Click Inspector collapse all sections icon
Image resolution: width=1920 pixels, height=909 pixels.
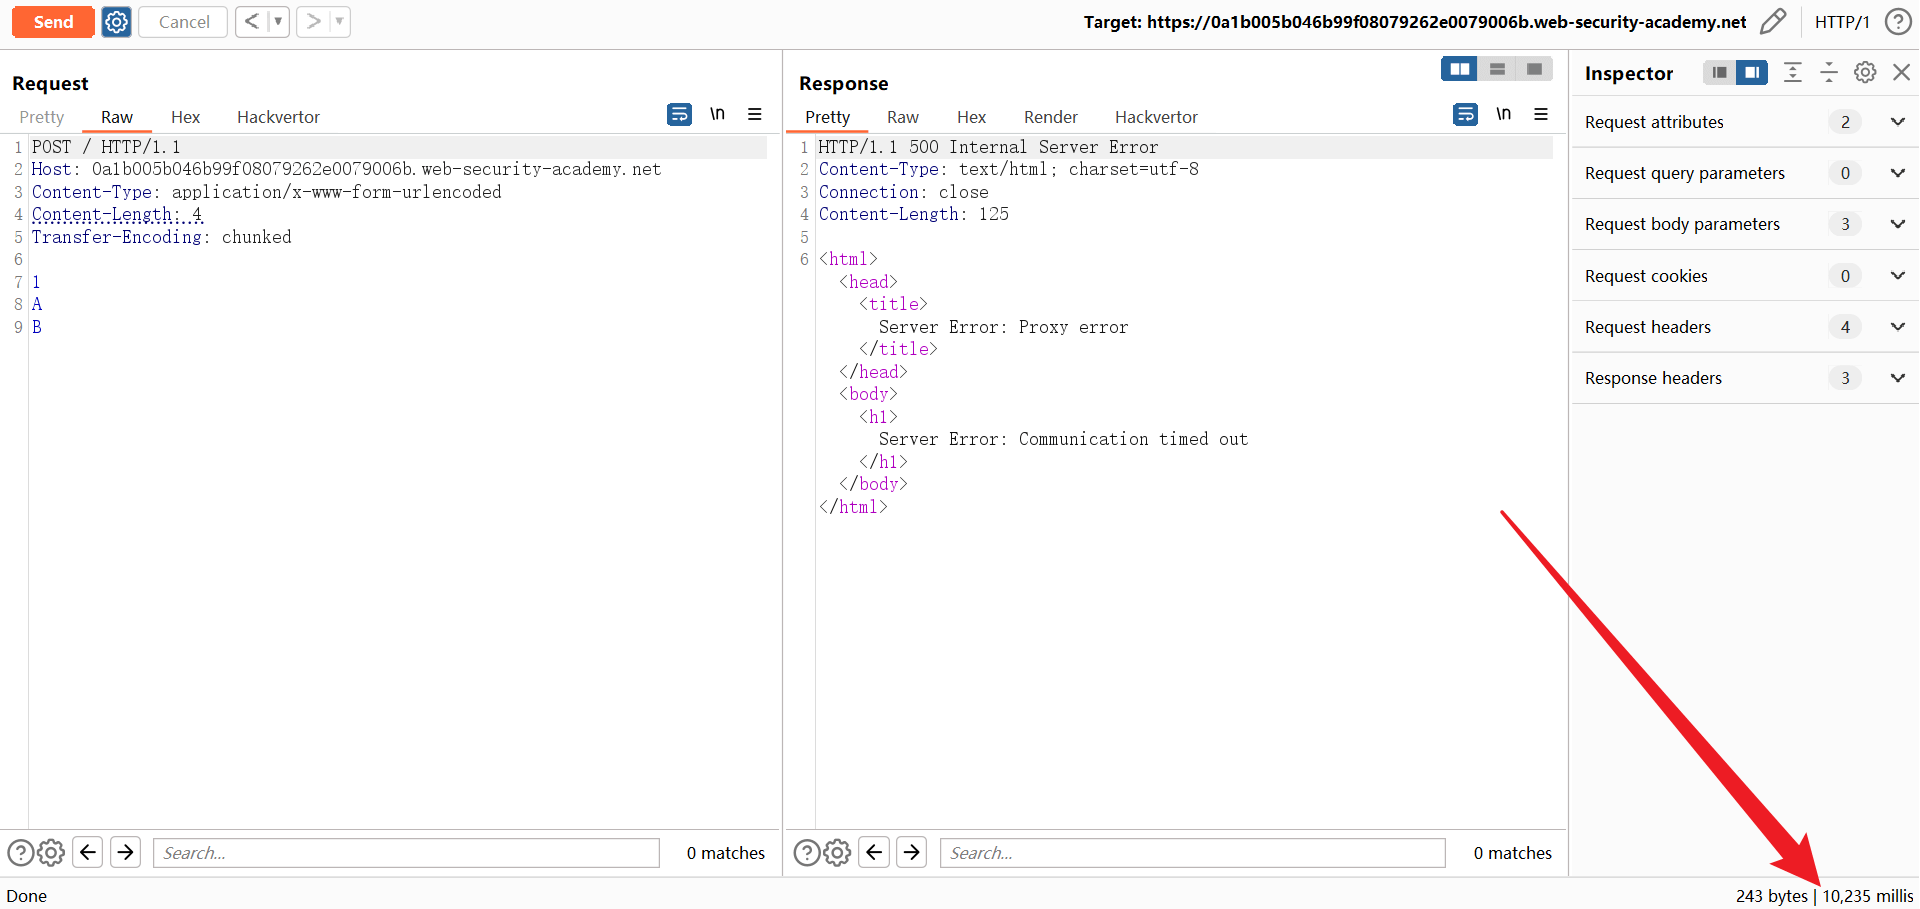point(1828,72)
